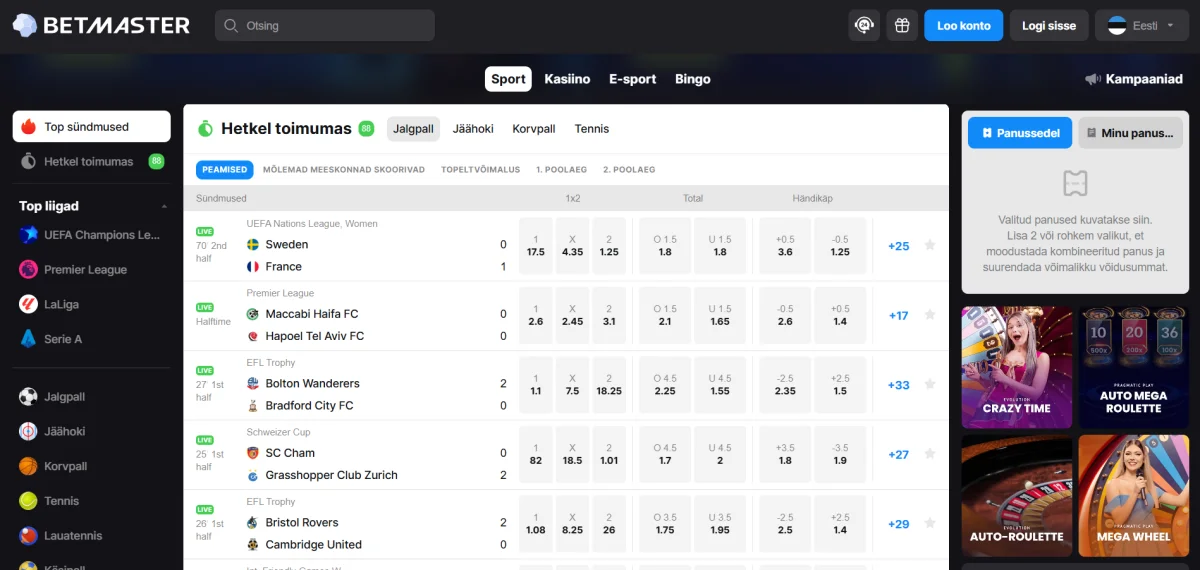Screen dimensions: 1200x570
Task: Click the Loo konto button
Action: (963, 25)
